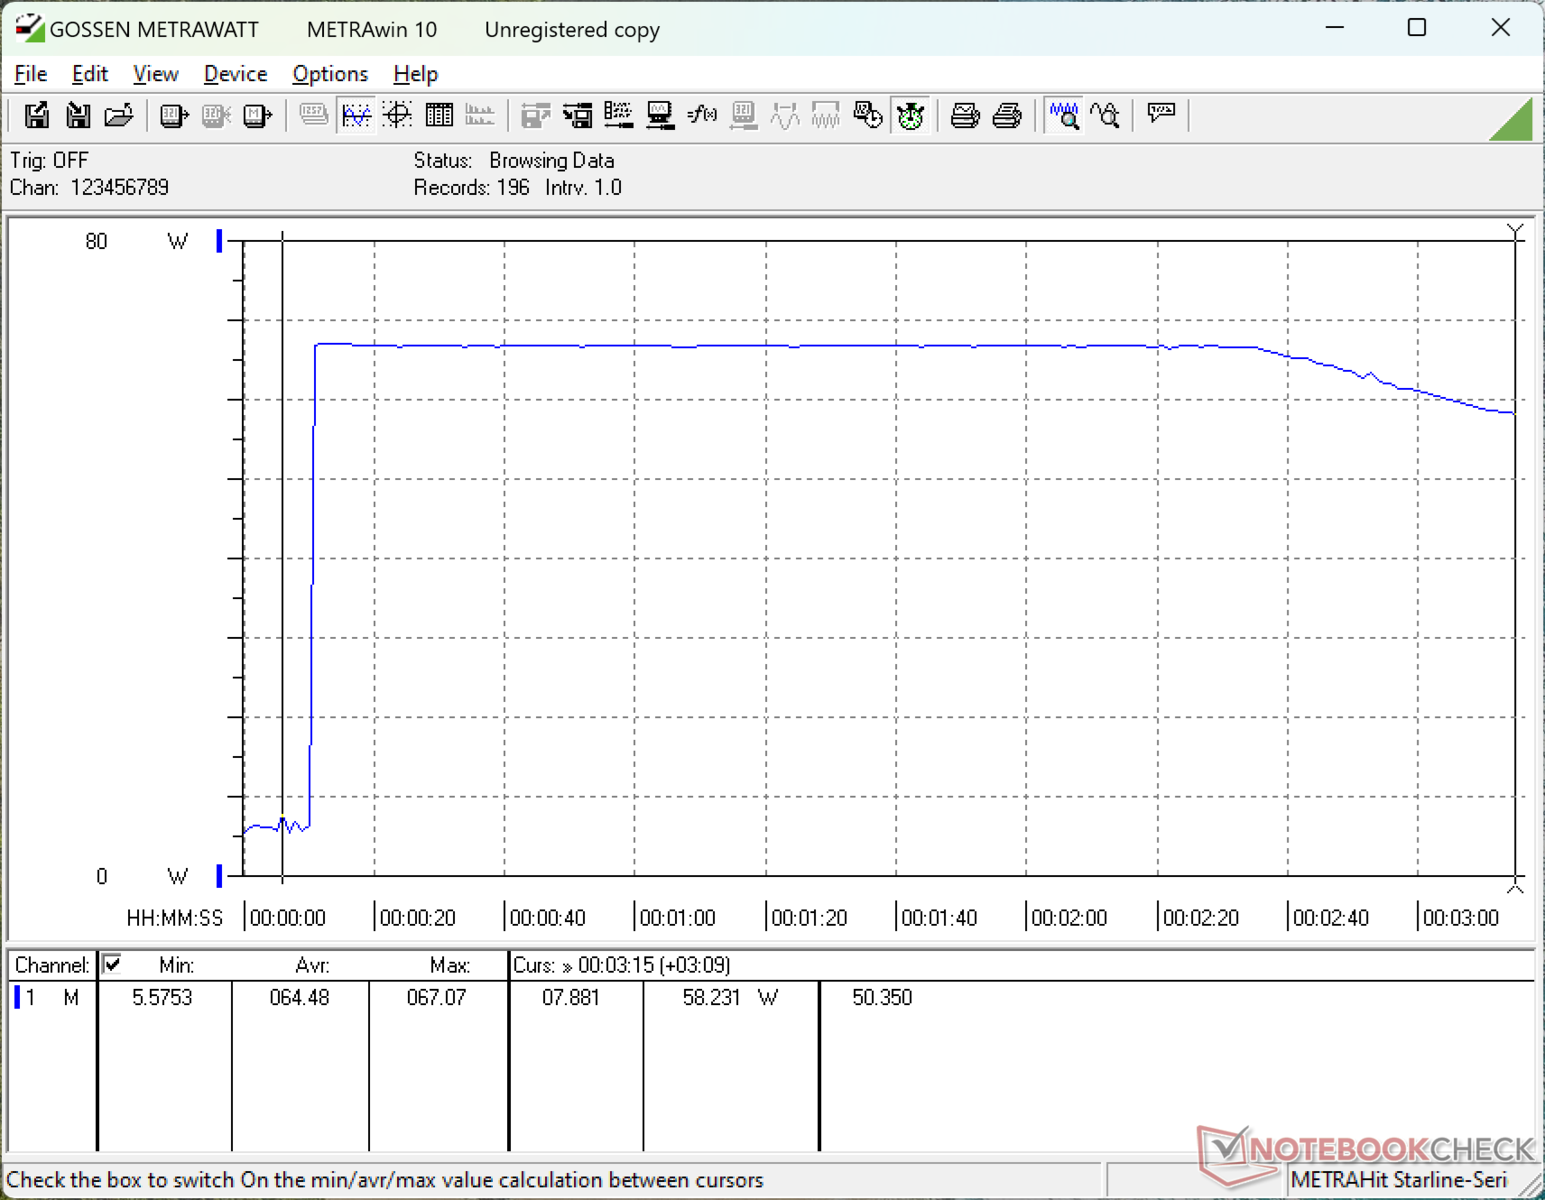This screenshot has width=1545, height=1200.
Task: Click the 'Trig: OFF' status text
Action: click(49, 161)
